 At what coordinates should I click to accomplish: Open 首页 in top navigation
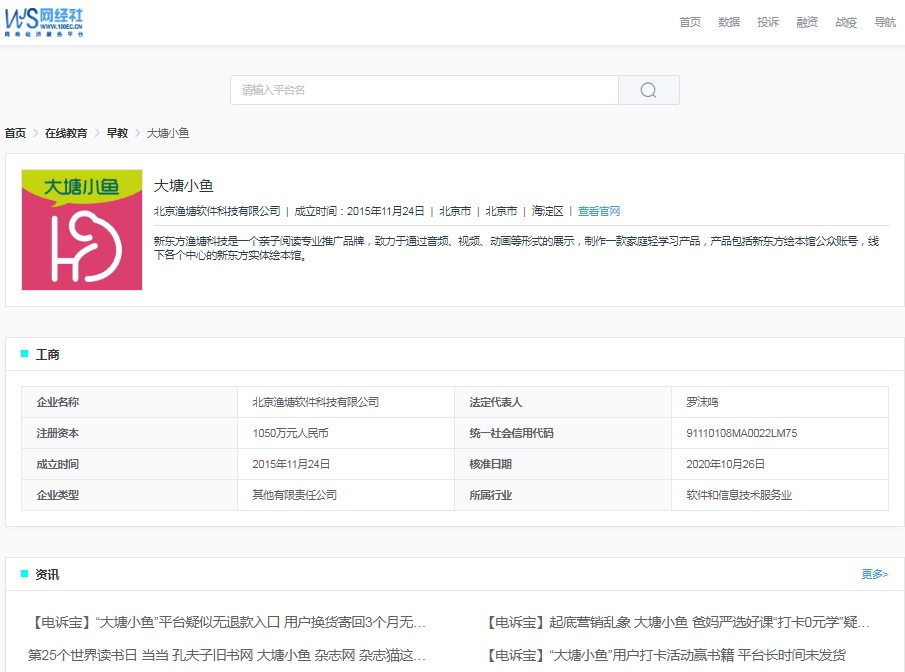(x=690, y=22)
